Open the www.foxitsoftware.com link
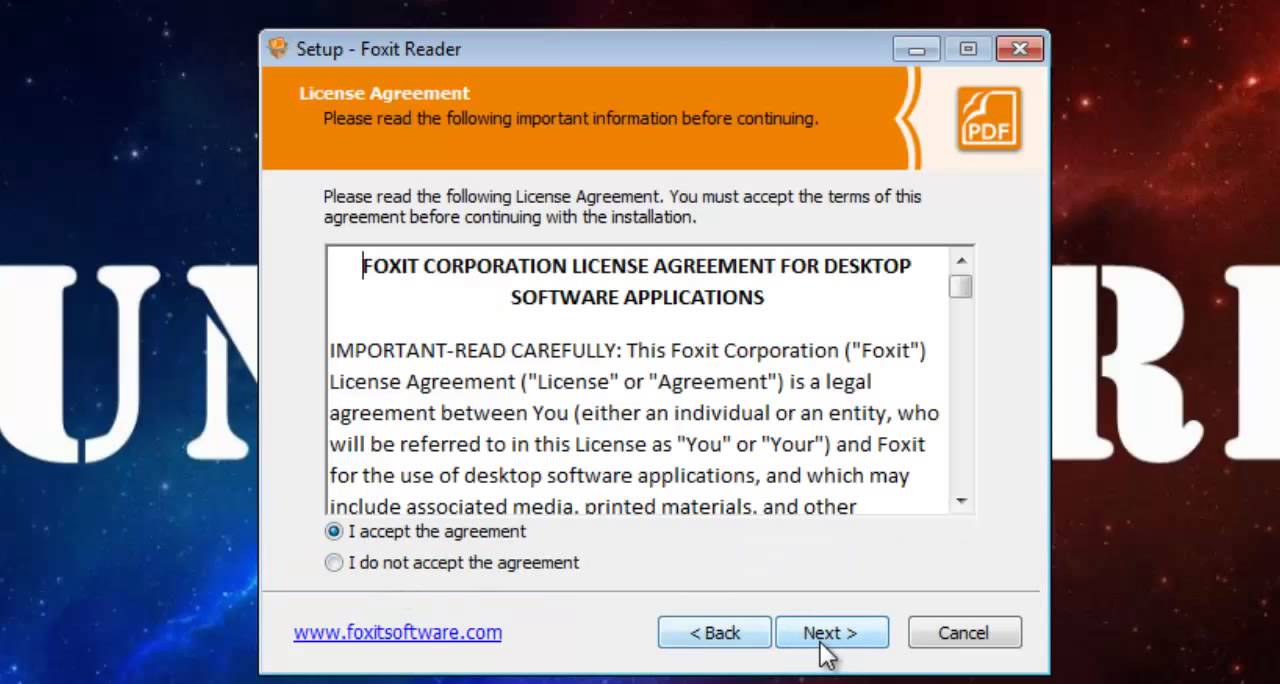 pyautogui.click(x=398, y=632)
